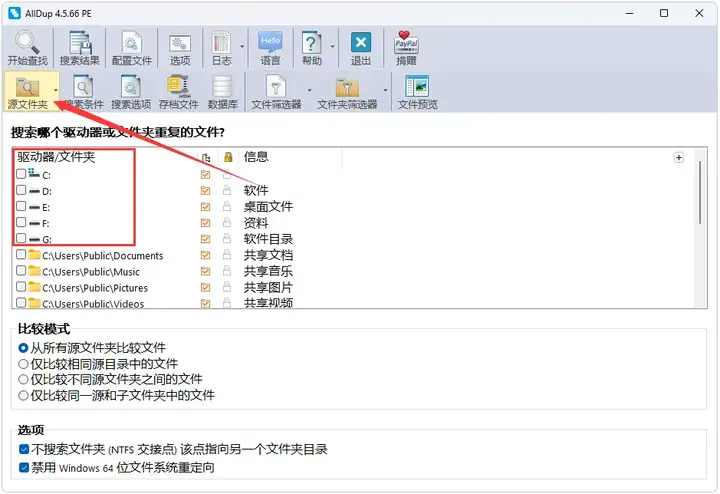Select 仅比较相同源目录中的文件 radio option
This screenshot has width=720, height=494.
pos(23,364)
